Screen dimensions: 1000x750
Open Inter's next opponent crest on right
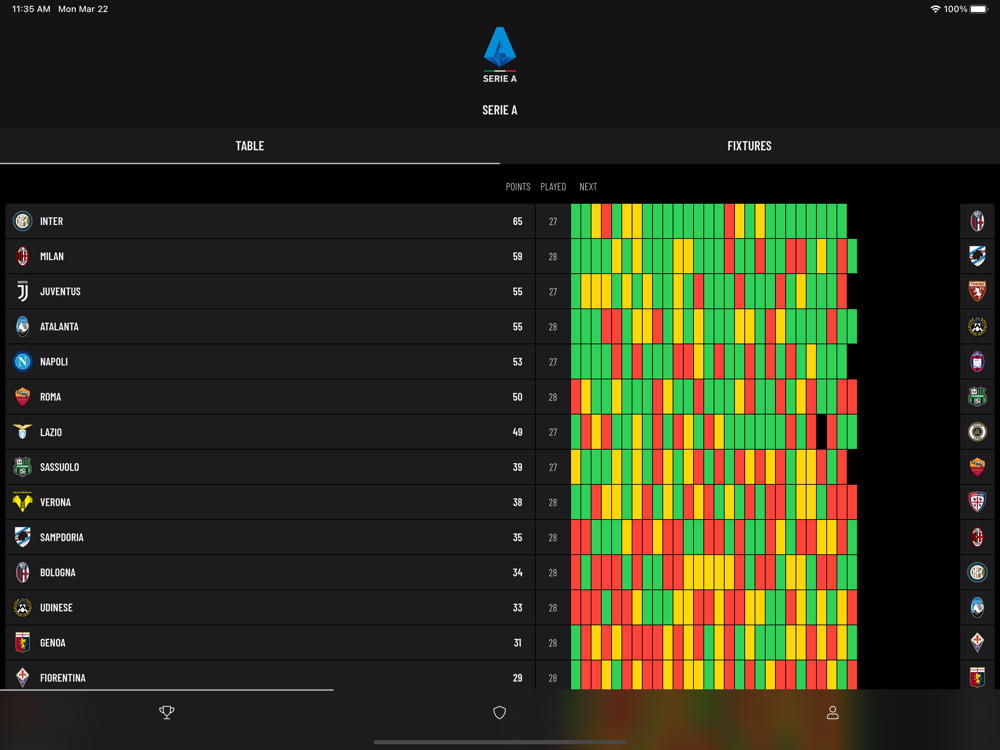977,221
